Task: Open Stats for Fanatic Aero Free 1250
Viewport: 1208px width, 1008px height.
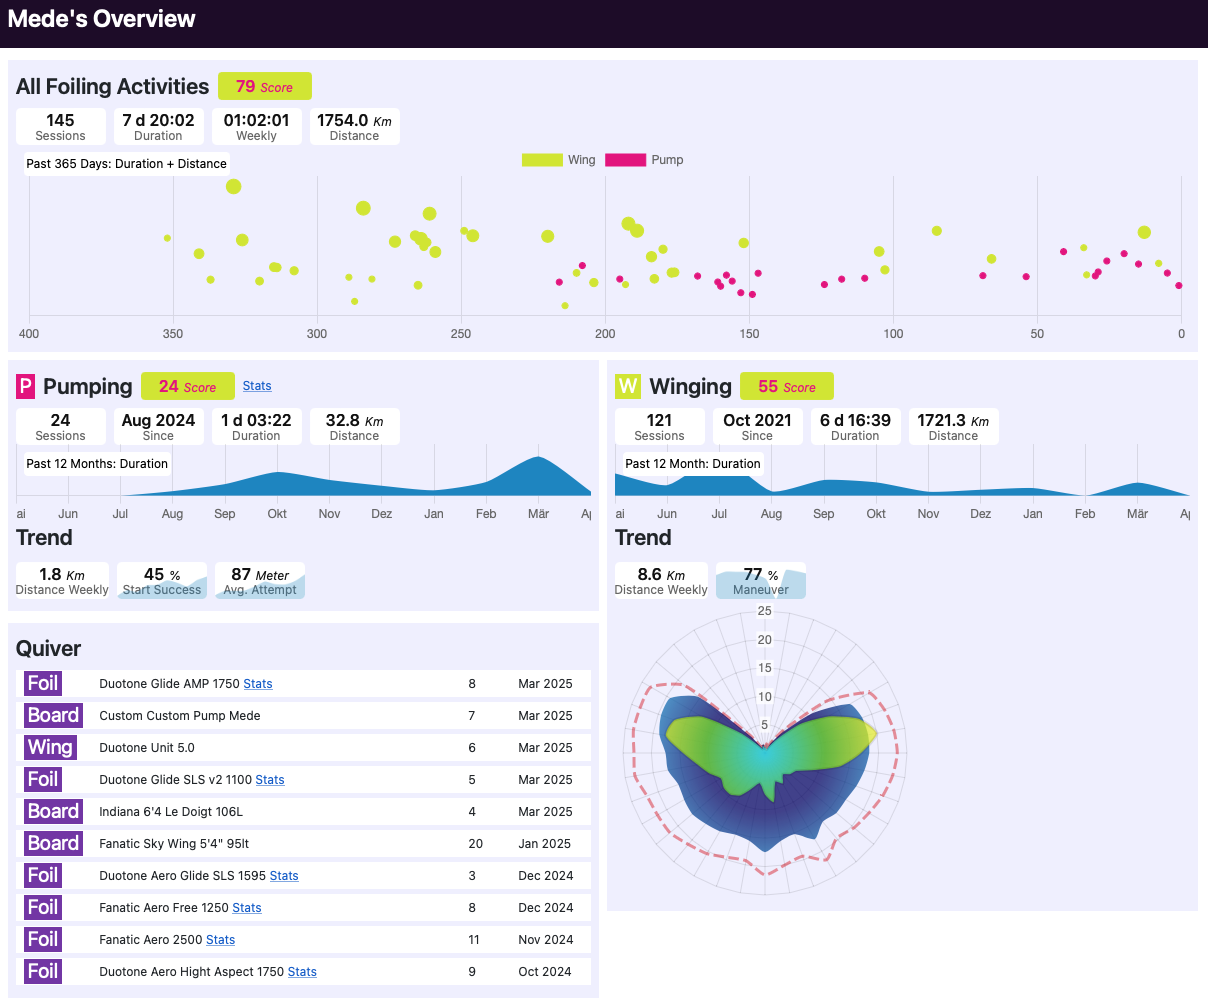Action: (247, 908)
